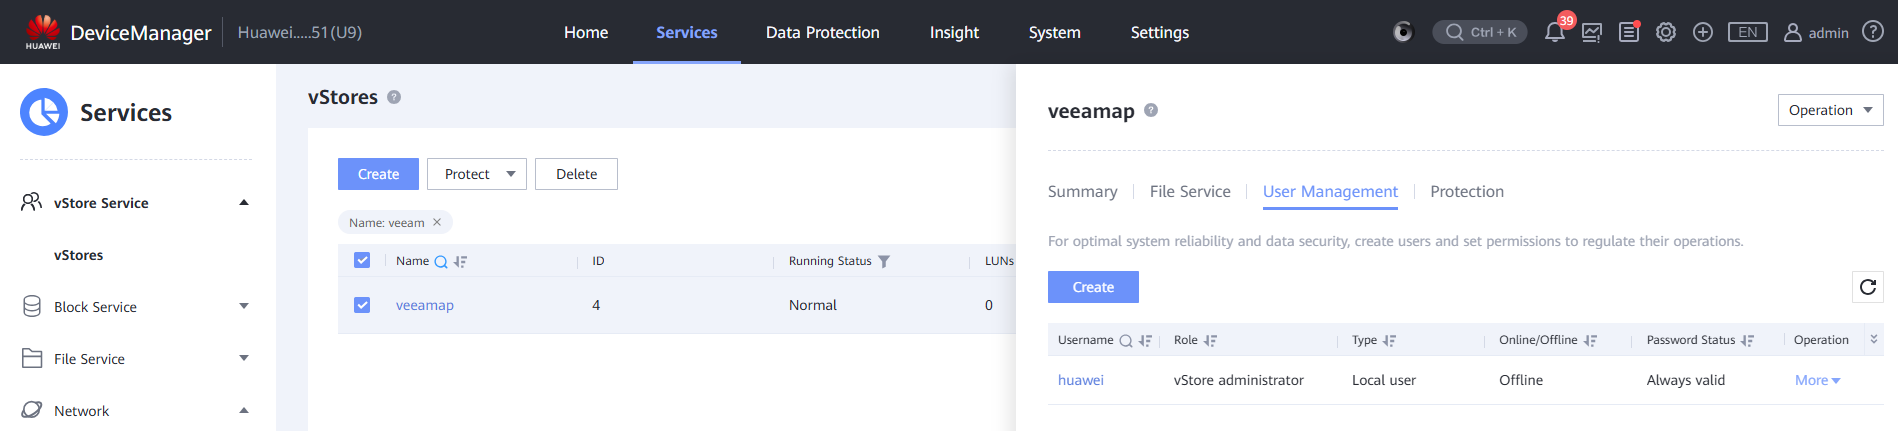Click the Huawei DeviceManager logo
Image resolution: width=1898 pixels, height=431 pixels.
[43, 32]
